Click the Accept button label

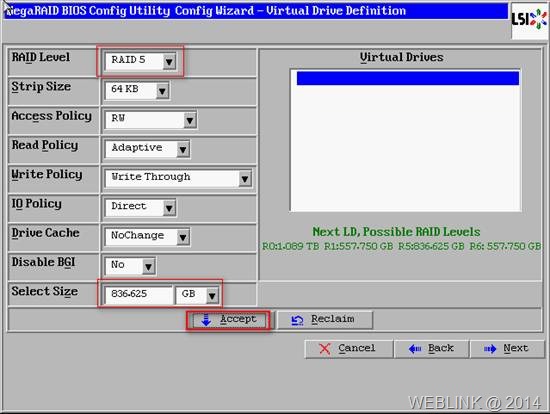238,319
